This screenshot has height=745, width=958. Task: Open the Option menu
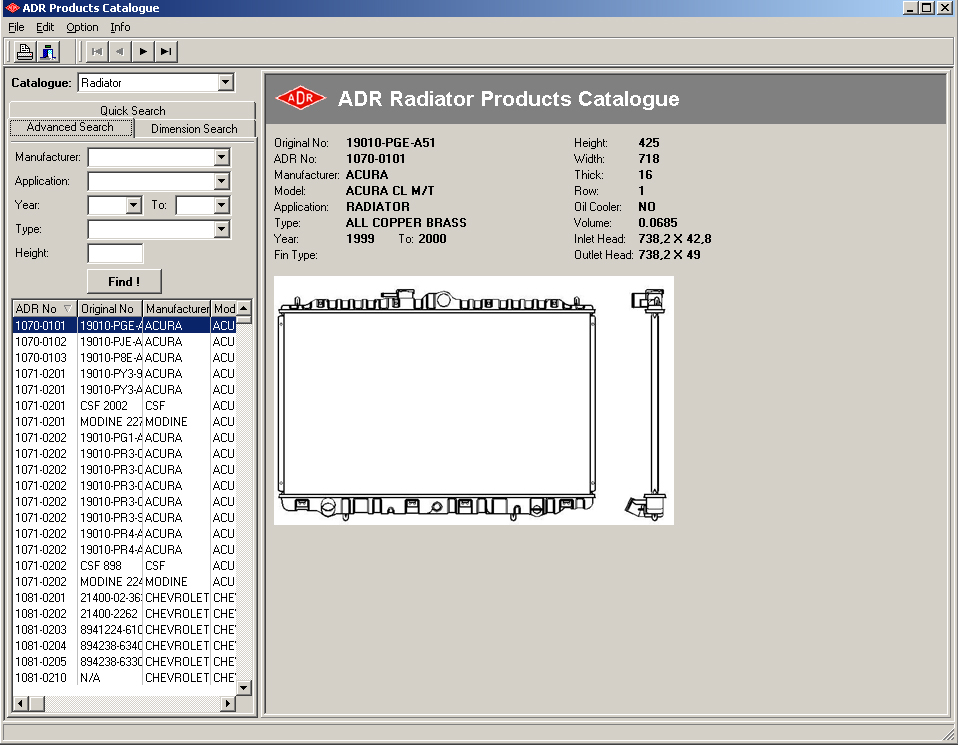point(82,27)
